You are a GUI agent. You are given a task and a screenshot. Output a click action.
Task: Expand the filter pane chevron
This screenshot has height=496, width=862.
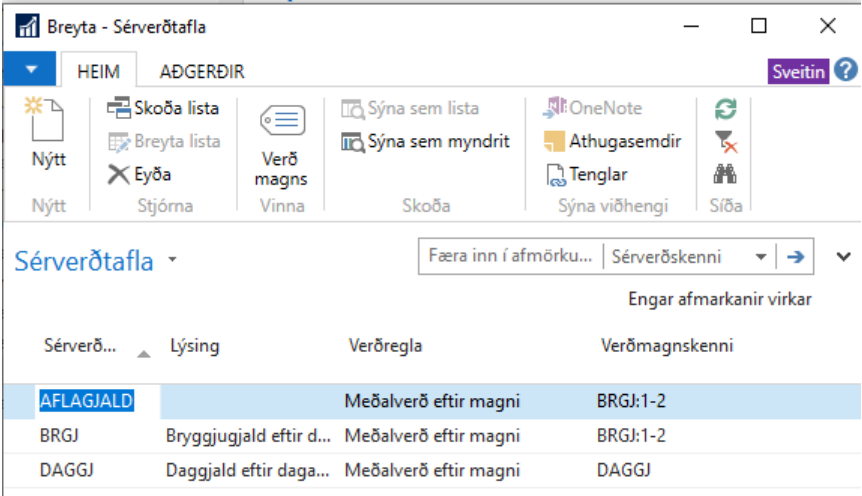click(842, 257)
